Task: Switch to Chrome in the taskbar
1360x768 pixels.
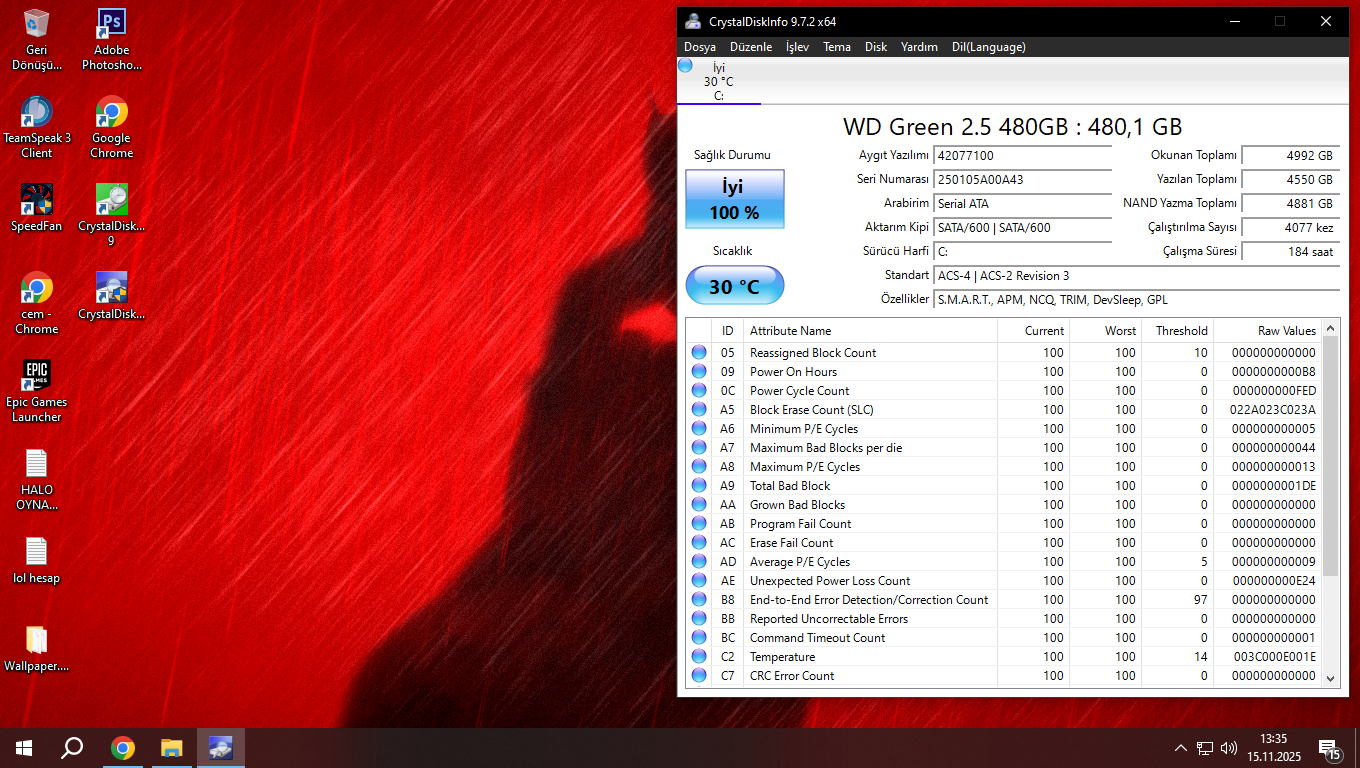Action: (123, 748)
